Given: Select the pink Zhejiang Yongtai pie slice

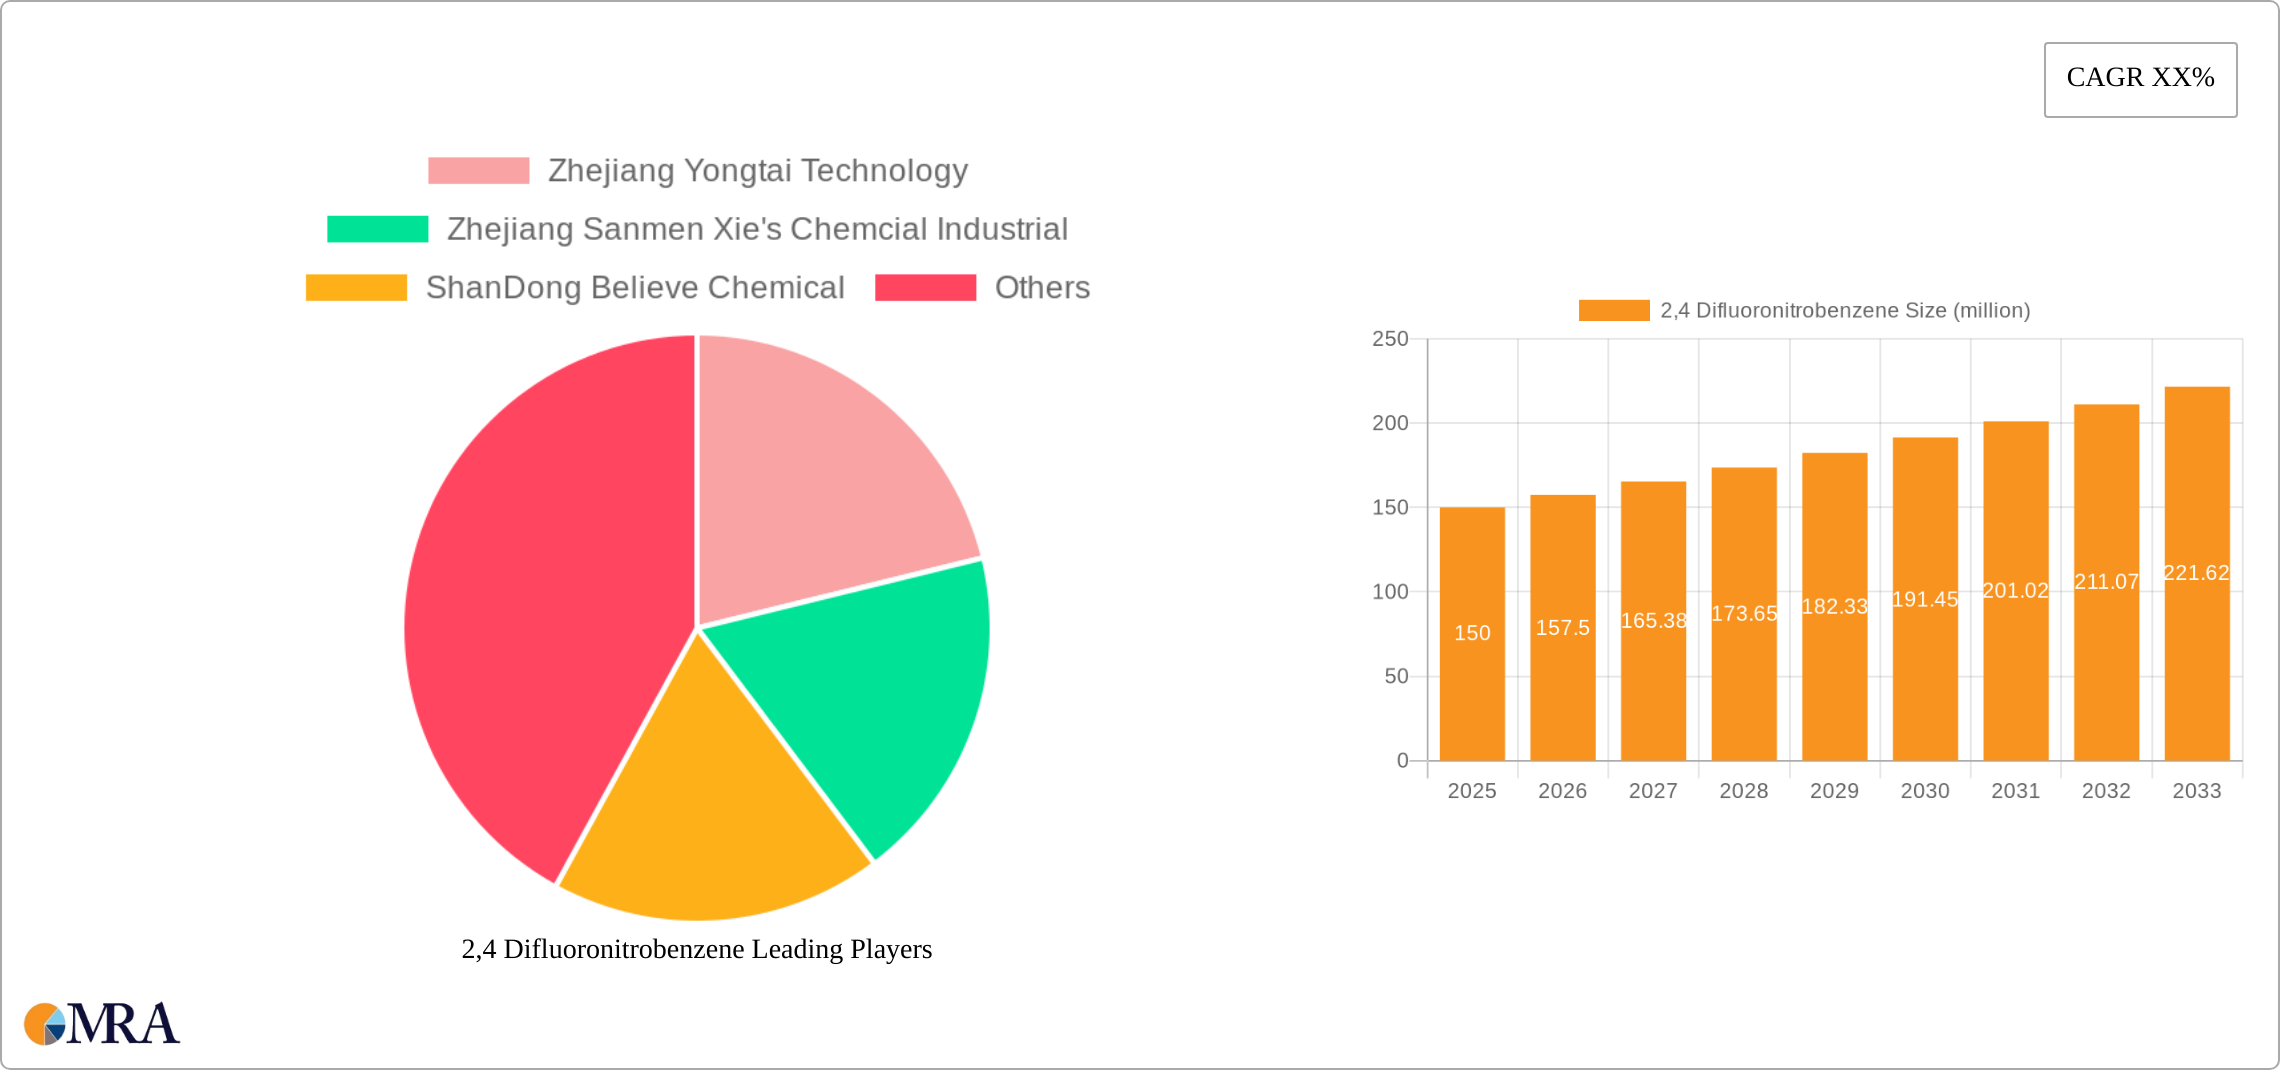Looking at the screenshot, I should pyautogui.click(x=810, y=480).
